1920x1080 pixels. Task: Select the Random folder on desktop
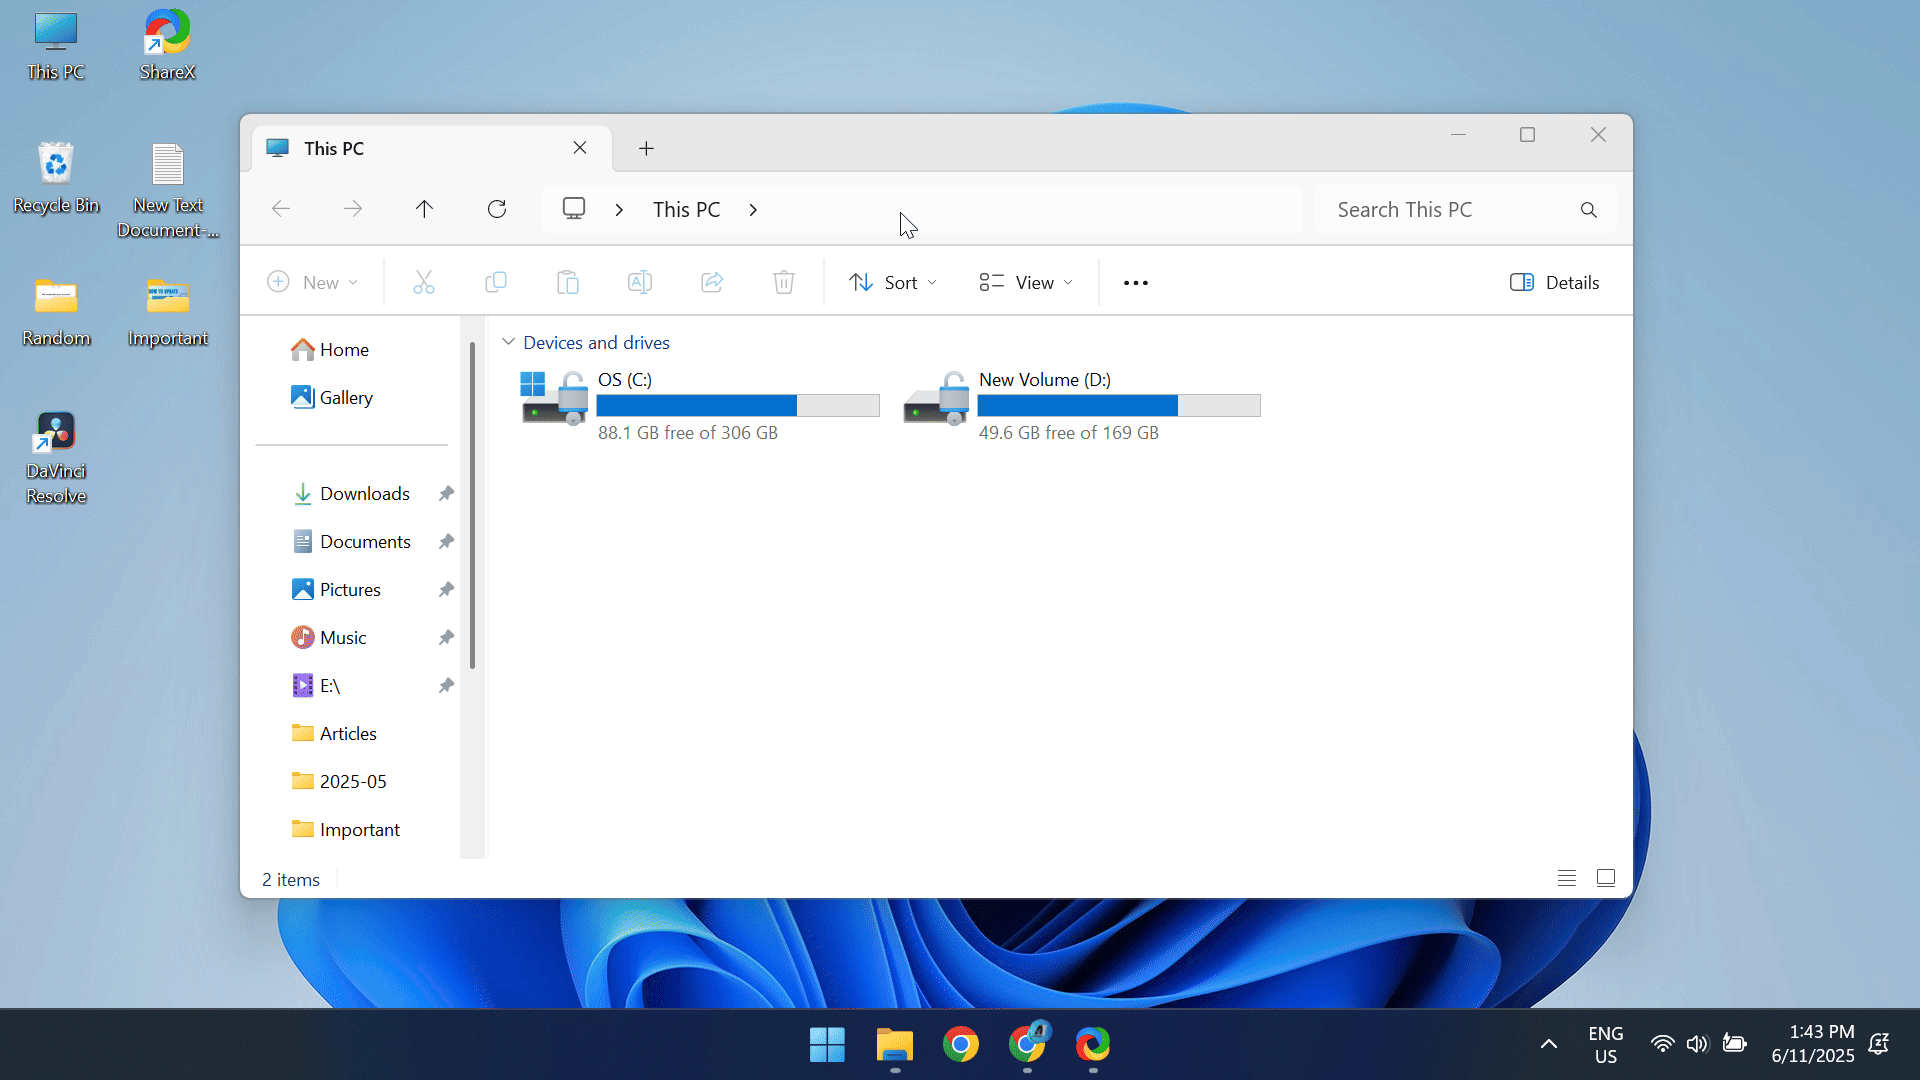[56, 312]
